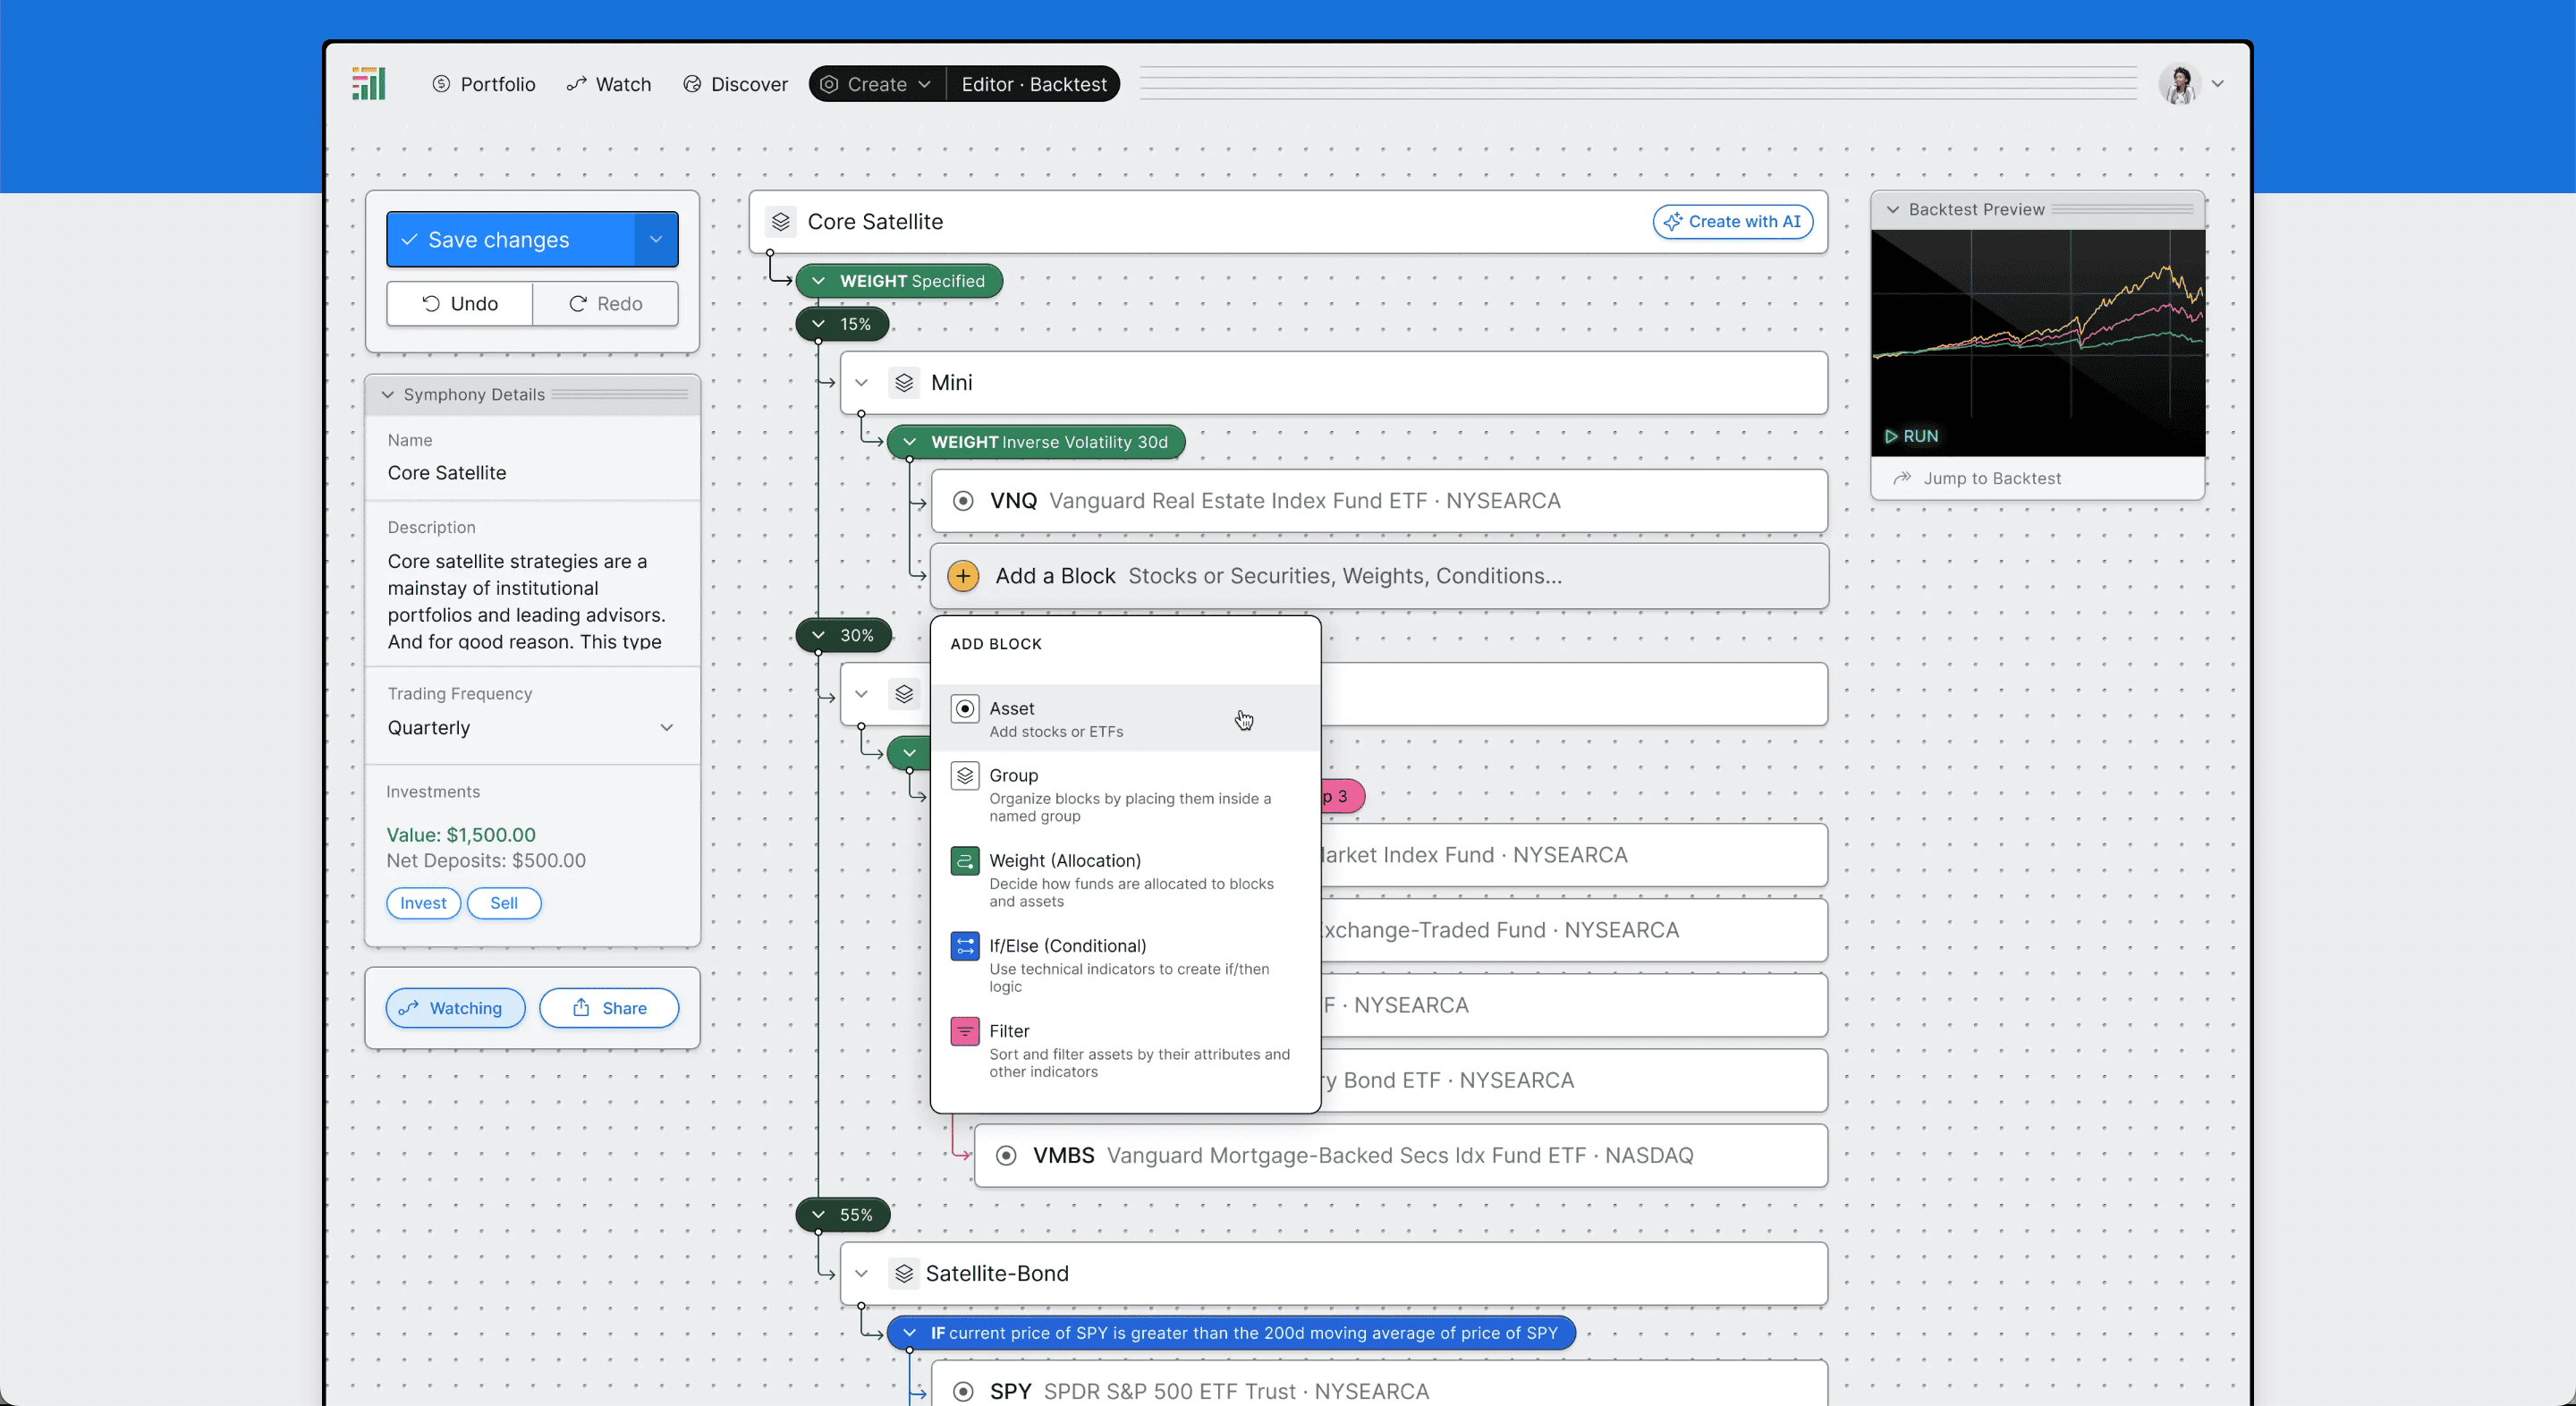Screen dimensions: 2576x1406
Task: Click the VNQ asset radio icon
Action: click(x=962, y=501)
